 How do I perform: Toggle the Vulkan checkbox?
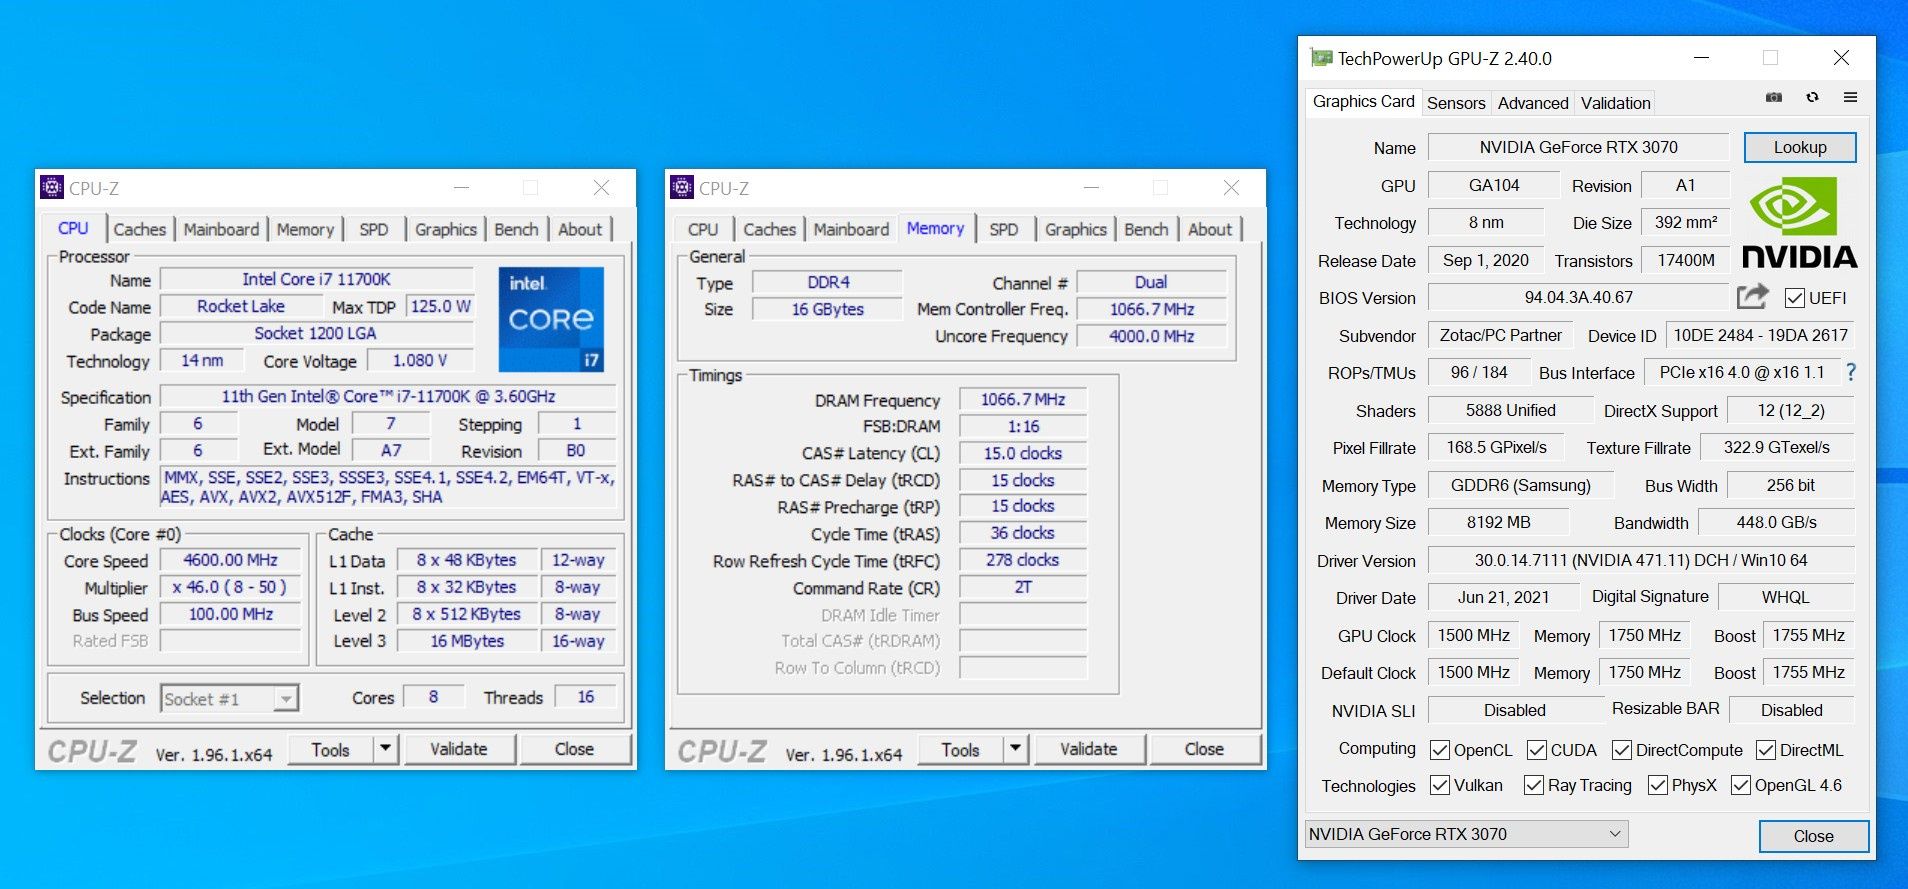point(1440,785)
